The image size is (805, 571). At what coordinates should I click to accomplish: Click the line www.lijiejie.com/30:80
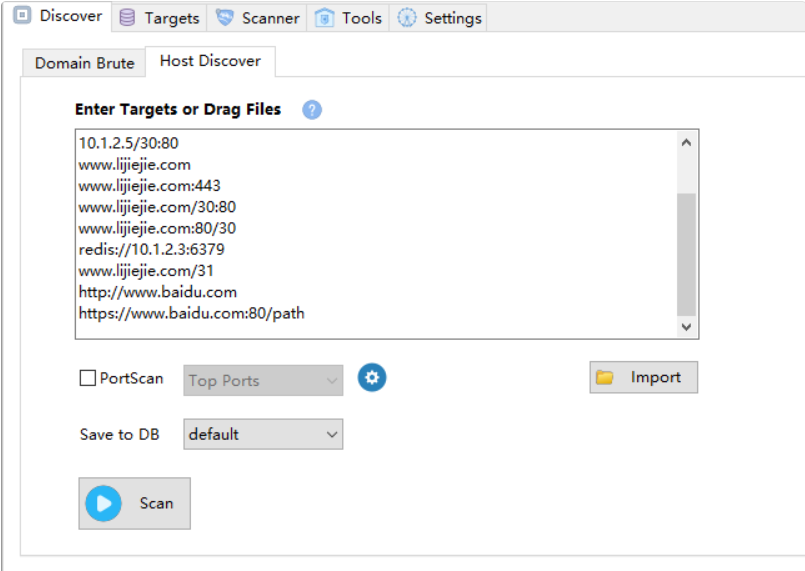157,207
